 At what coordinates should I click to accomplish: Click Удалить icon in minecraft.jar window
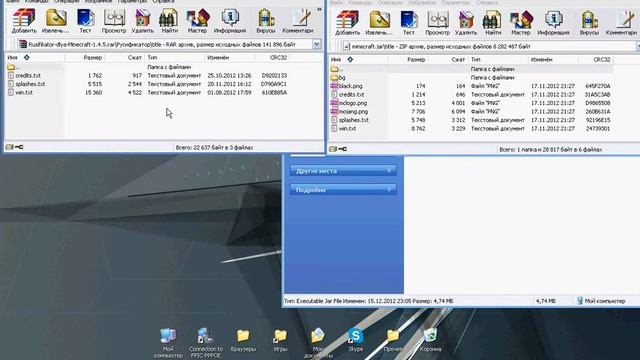tap(466, 22)
